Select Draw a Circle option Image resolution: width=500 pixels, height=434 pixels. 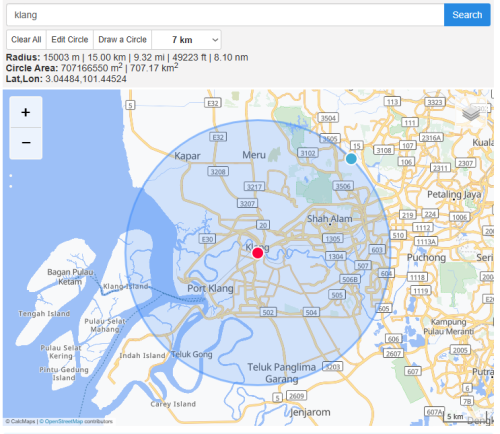pos(122,40)
